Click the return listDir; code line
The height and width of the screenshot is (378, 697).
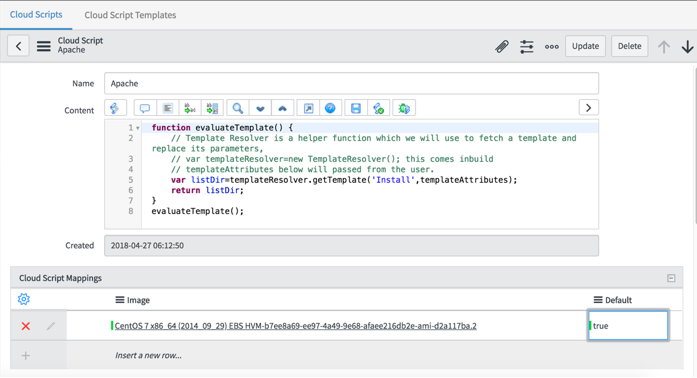pos(208,190)
